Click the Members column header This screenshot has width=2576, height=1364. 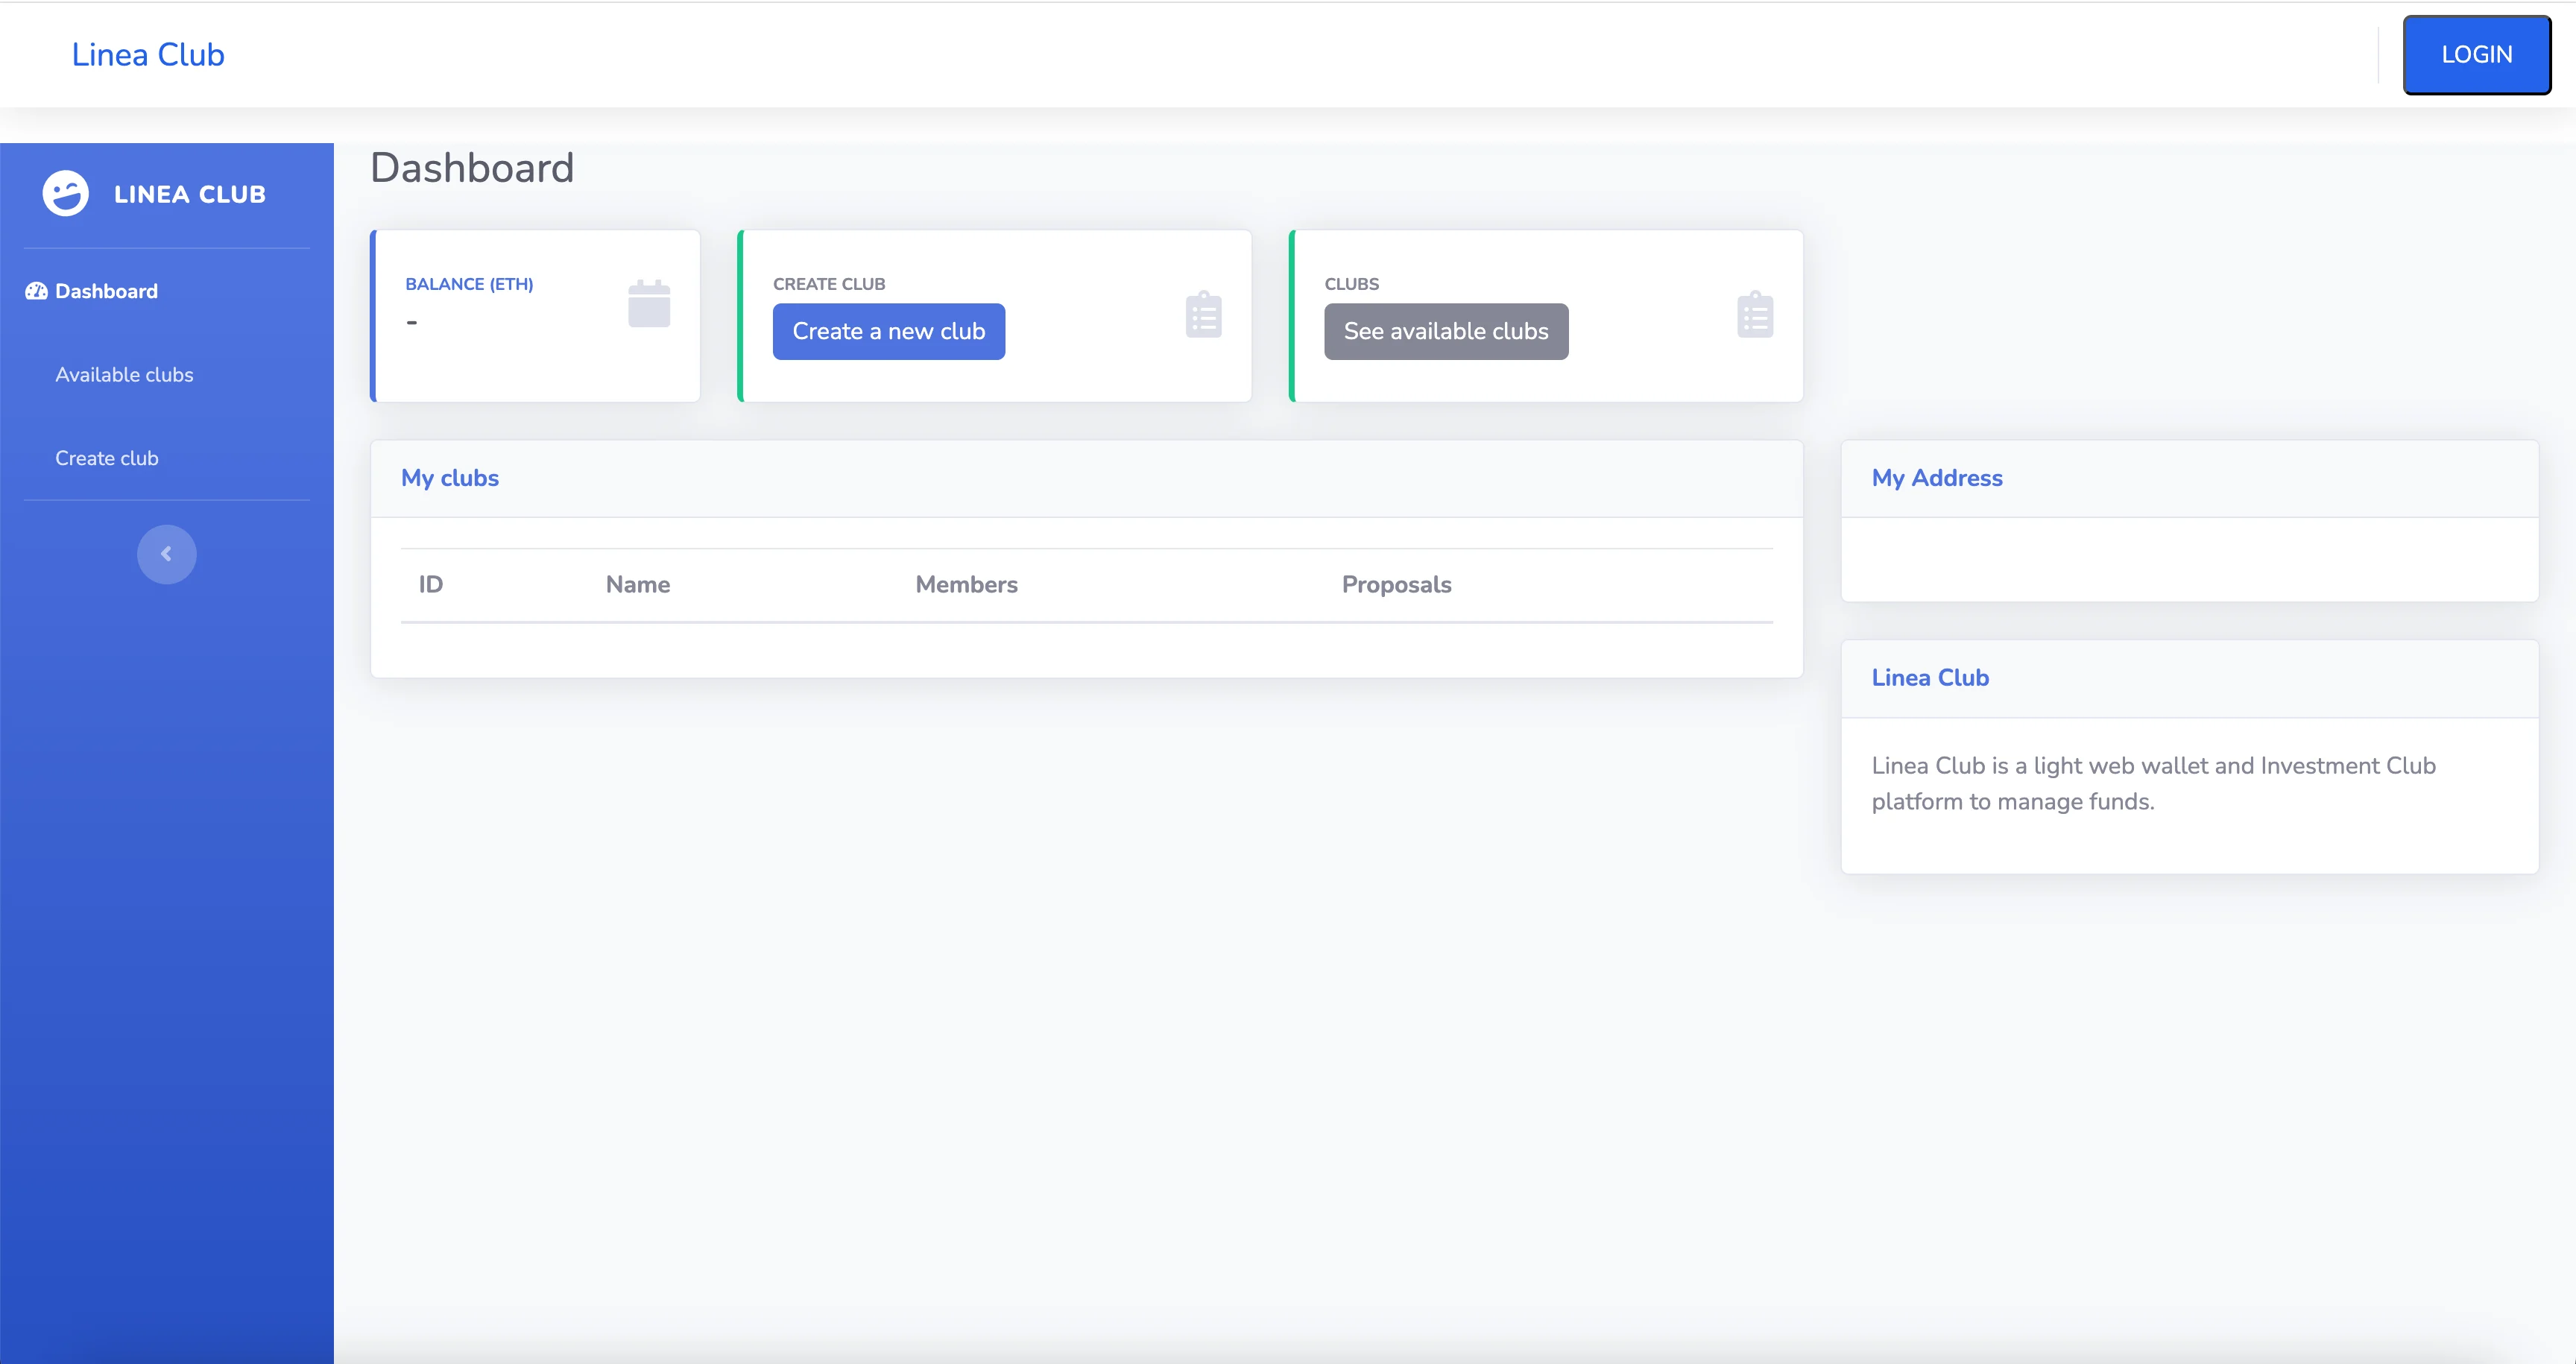pyautogui.click(x=966, y=584)
